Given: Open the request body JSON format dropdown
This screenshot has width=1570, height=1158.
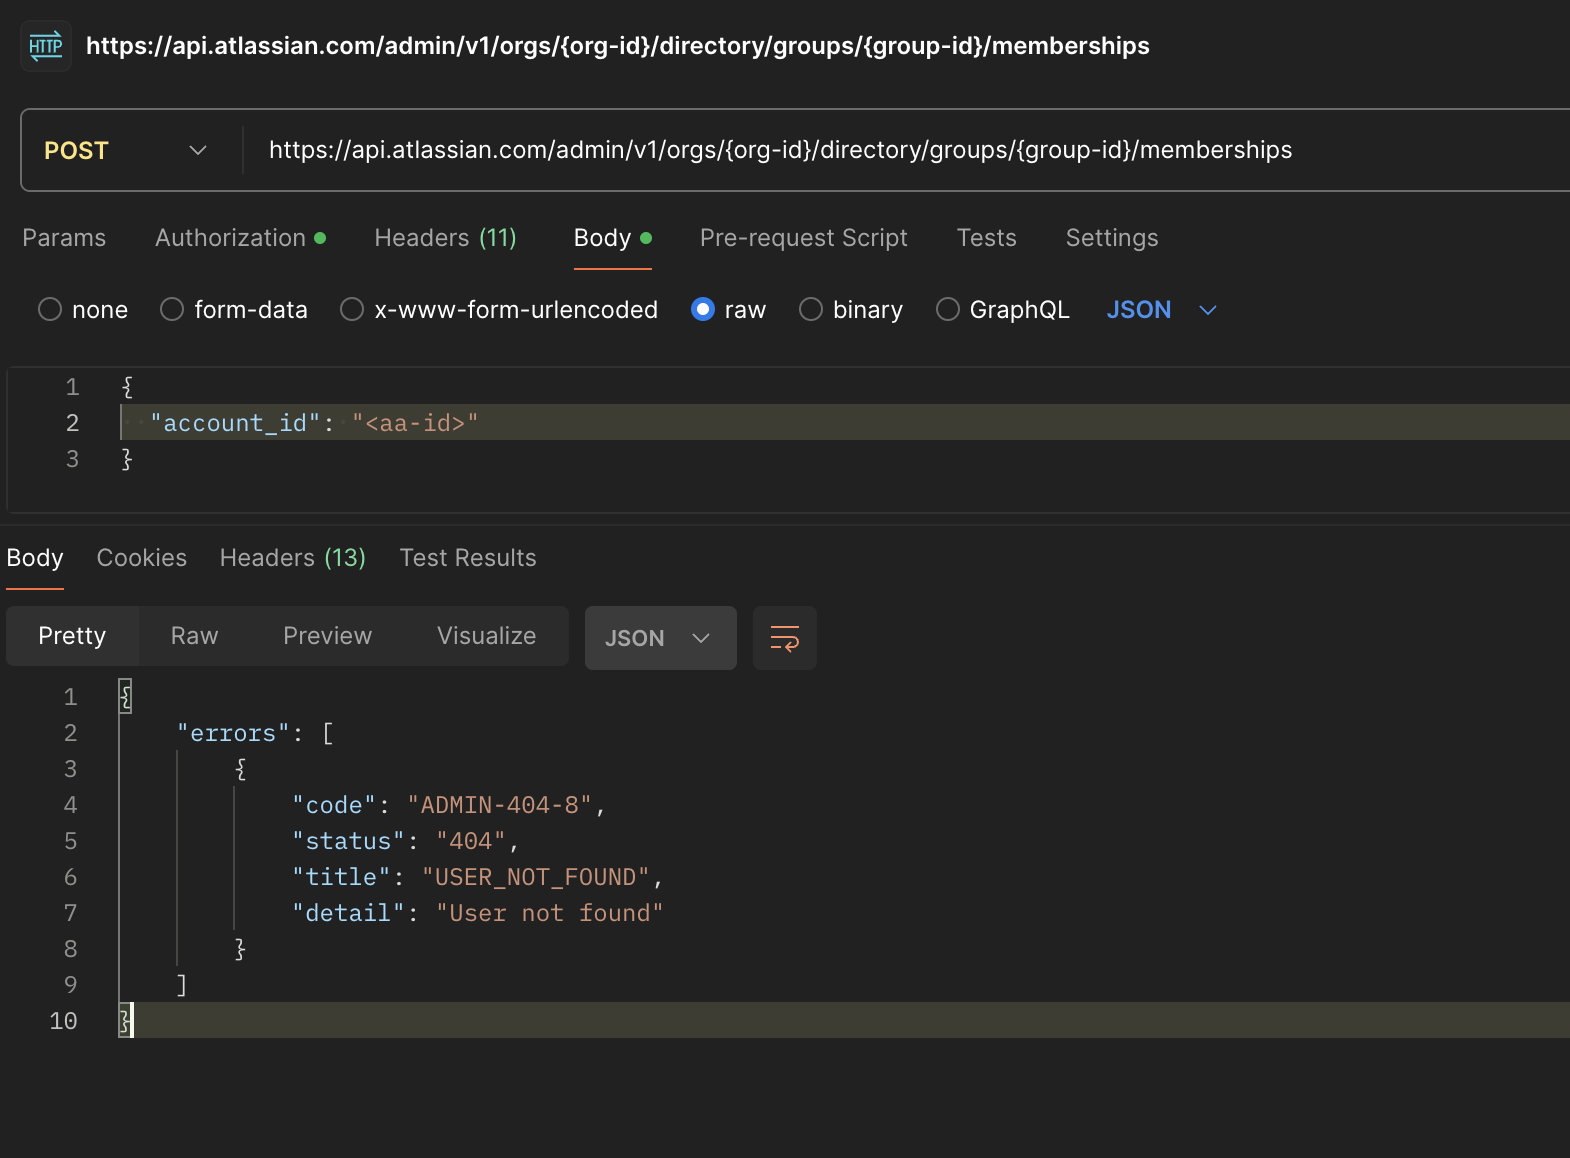Looking at the screenshot, I should (x=1161, y=310).
